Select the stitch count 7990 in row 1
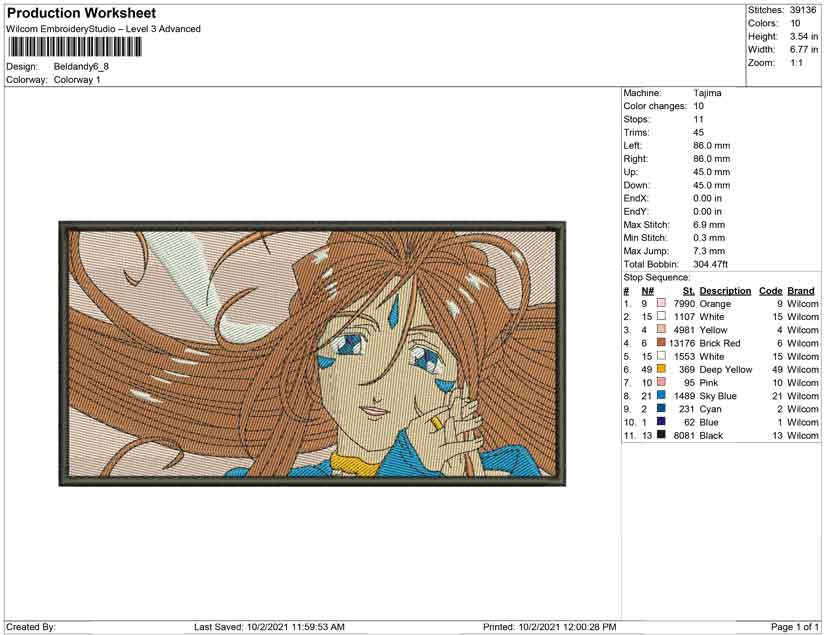 (x=684, y=304)
